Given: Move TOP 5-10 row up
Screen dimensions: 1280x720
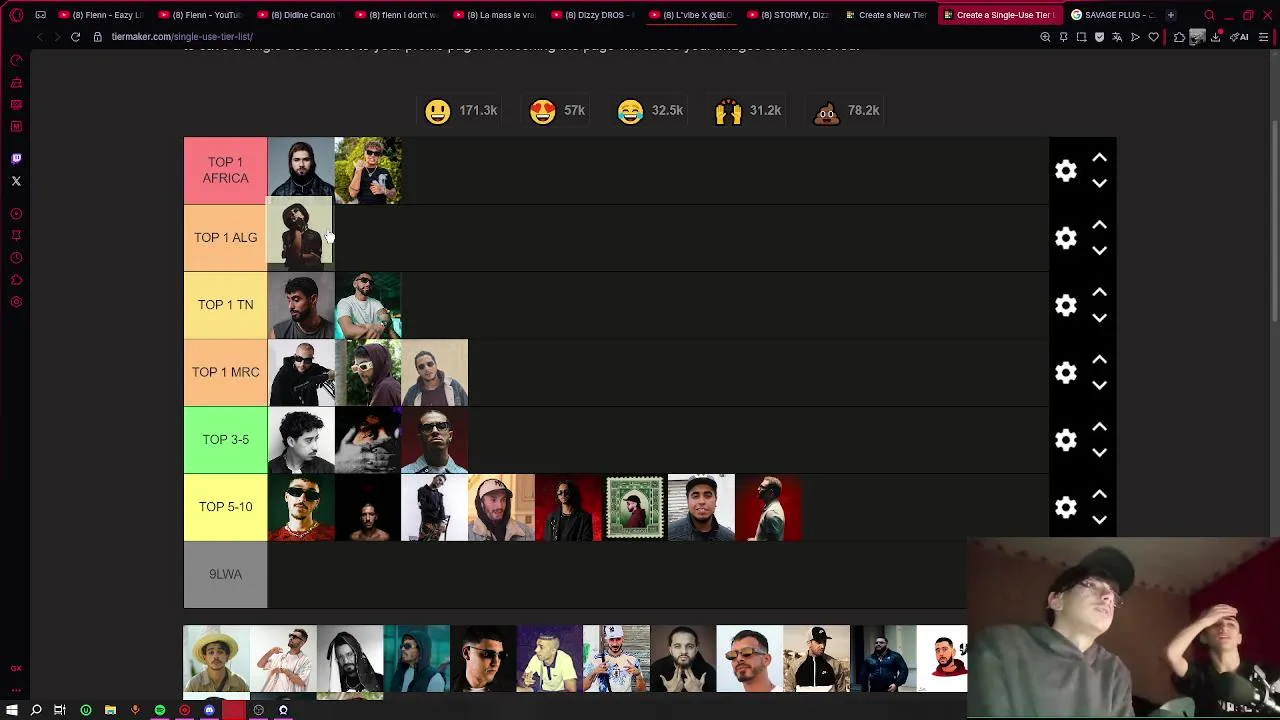Looking at the screenshot, I should tap(1099, 494).
